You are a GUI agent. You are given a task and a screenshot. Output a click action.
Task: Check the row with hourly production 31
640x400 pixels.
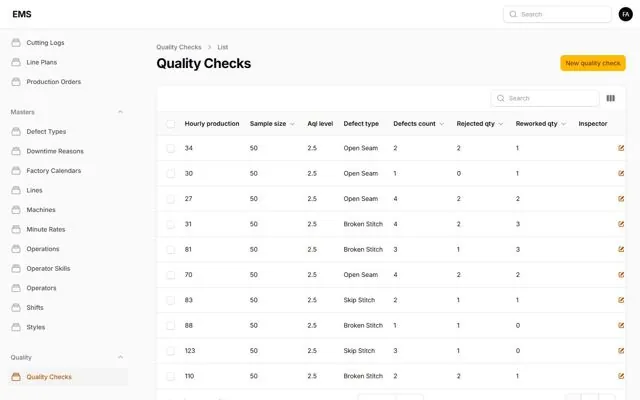pyautogui.click(x=171, y=224)
